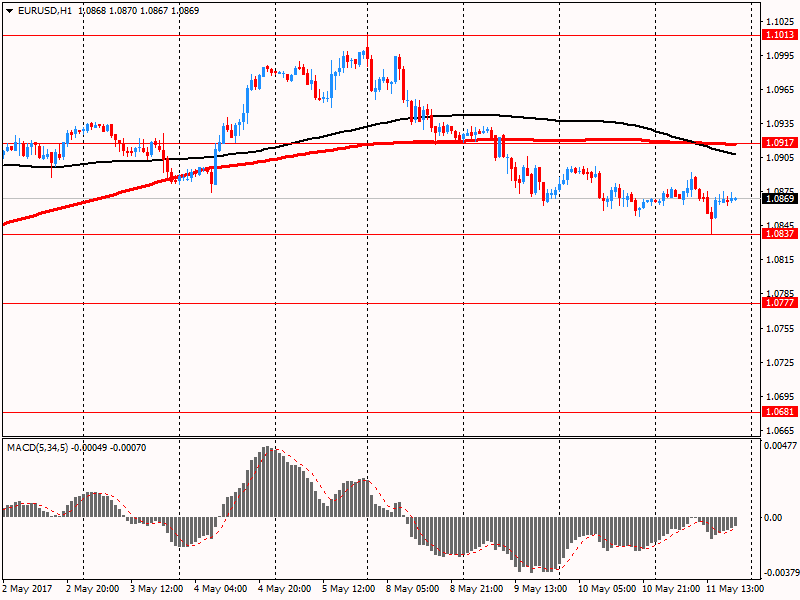Click the 10 May 21:00 time label

(670, 589)
